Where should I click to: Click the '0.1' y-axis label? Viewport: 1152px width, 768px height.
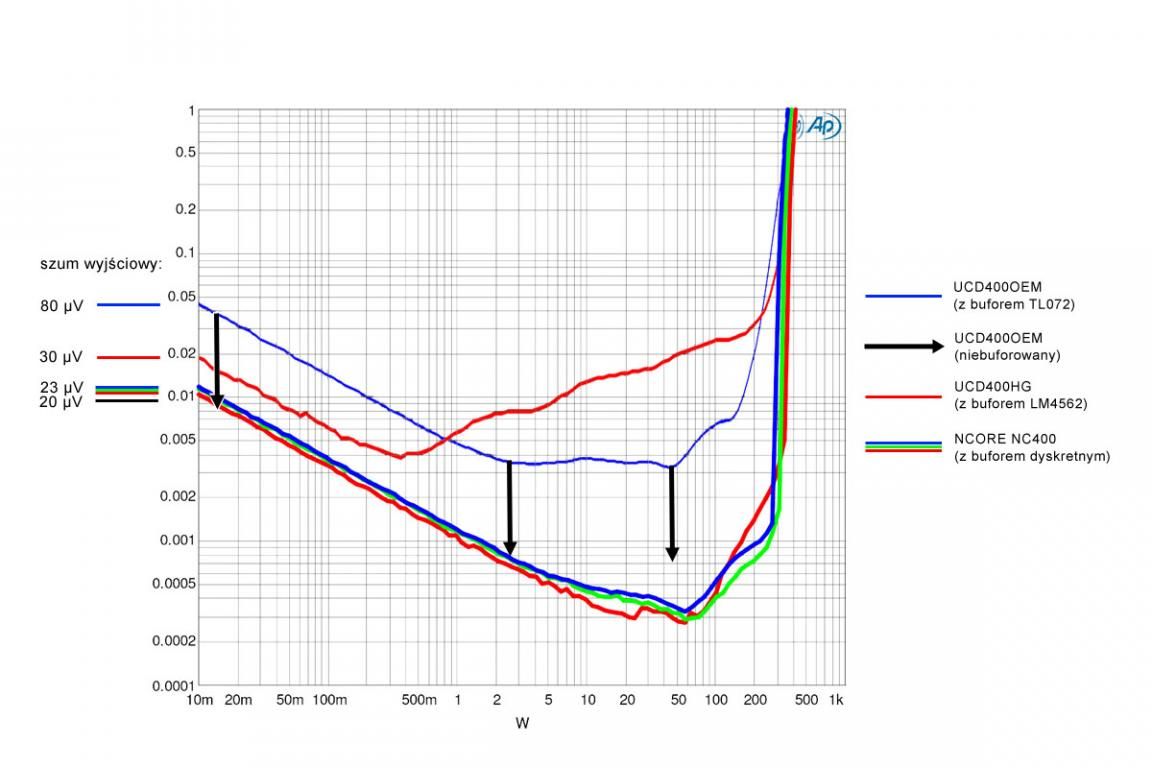[186, 253]
